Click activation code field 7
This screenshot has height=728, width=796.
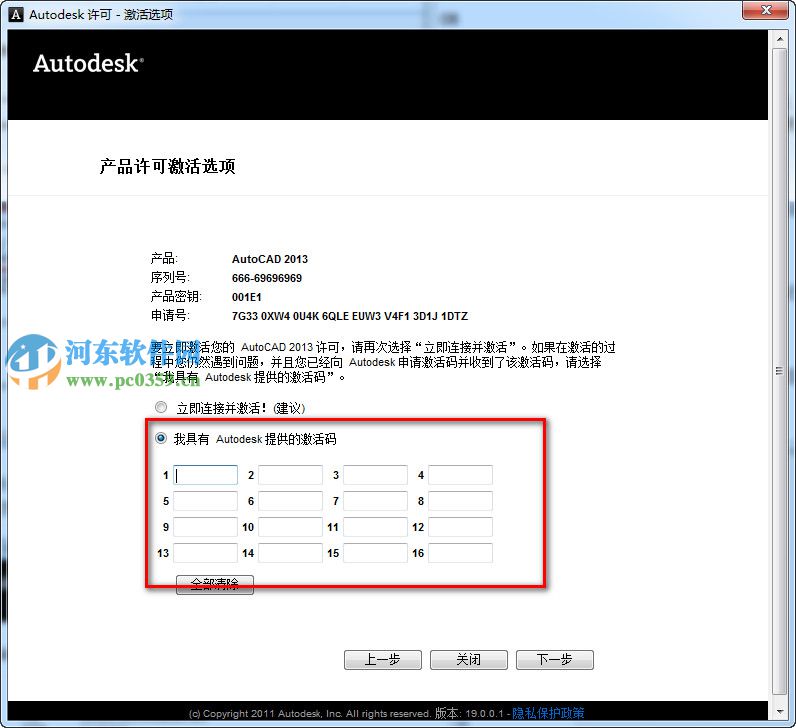pyautogui.click(x=375, y=501)
